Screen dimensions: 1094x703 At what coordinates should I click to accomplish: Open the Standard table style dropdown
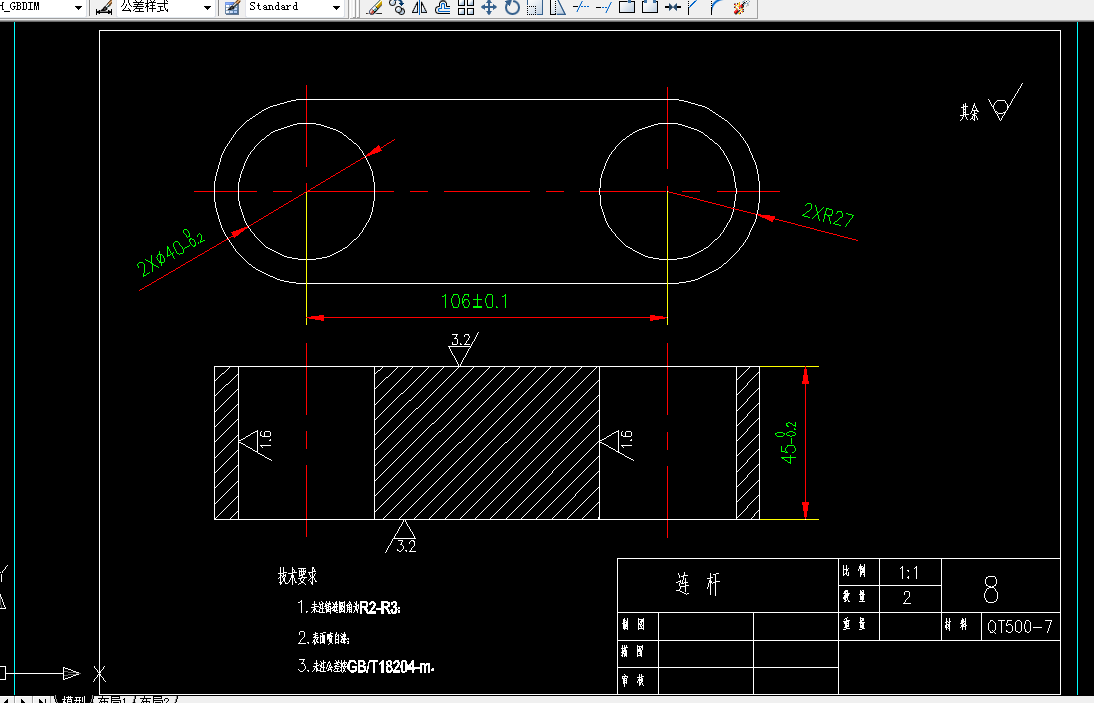pyautogui.click(x=336, y=8)
